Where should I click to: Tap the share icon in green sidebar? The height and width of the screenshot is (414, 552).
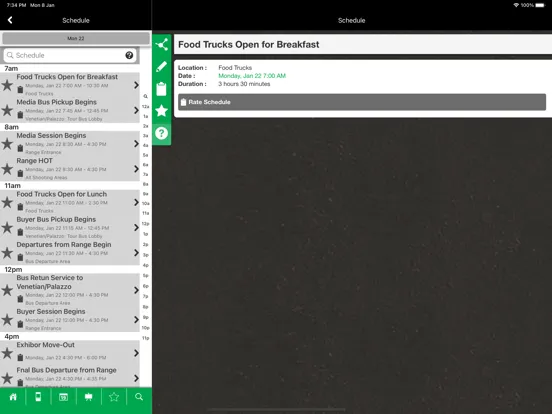click(162, 45)
